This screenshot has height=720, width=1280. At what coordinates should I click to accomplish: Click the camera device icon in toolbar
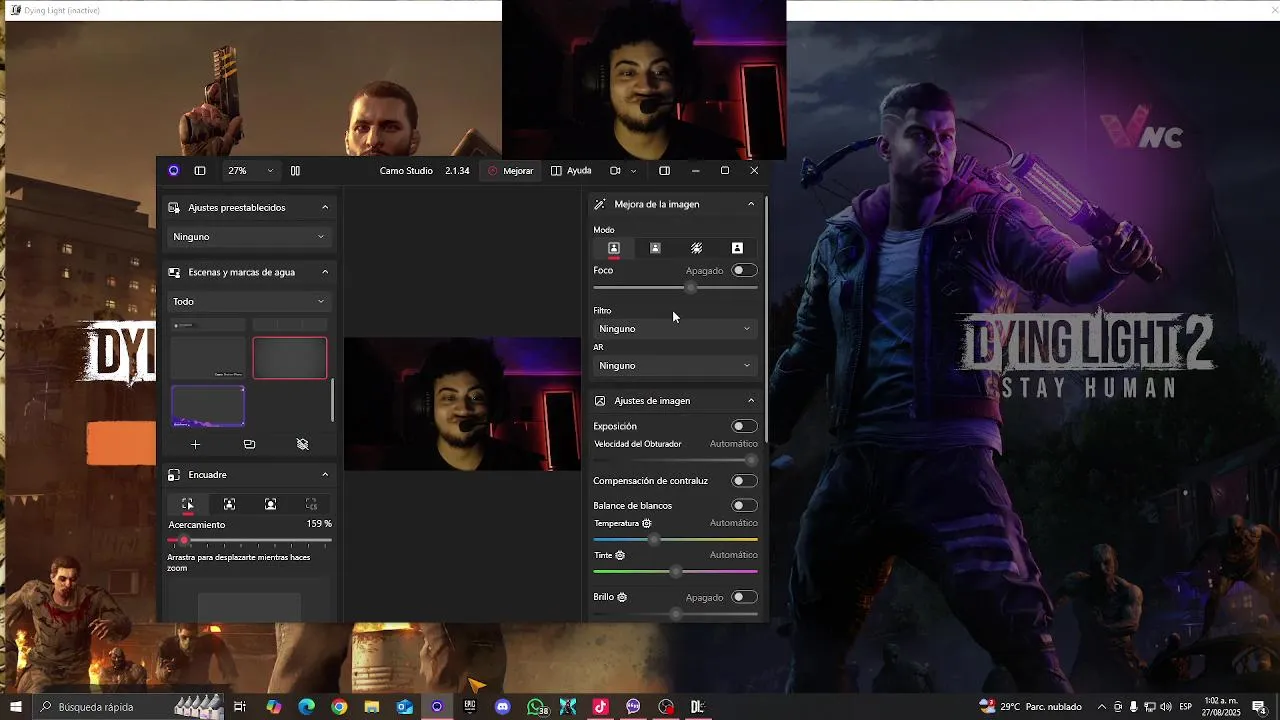tap(615, 171)
